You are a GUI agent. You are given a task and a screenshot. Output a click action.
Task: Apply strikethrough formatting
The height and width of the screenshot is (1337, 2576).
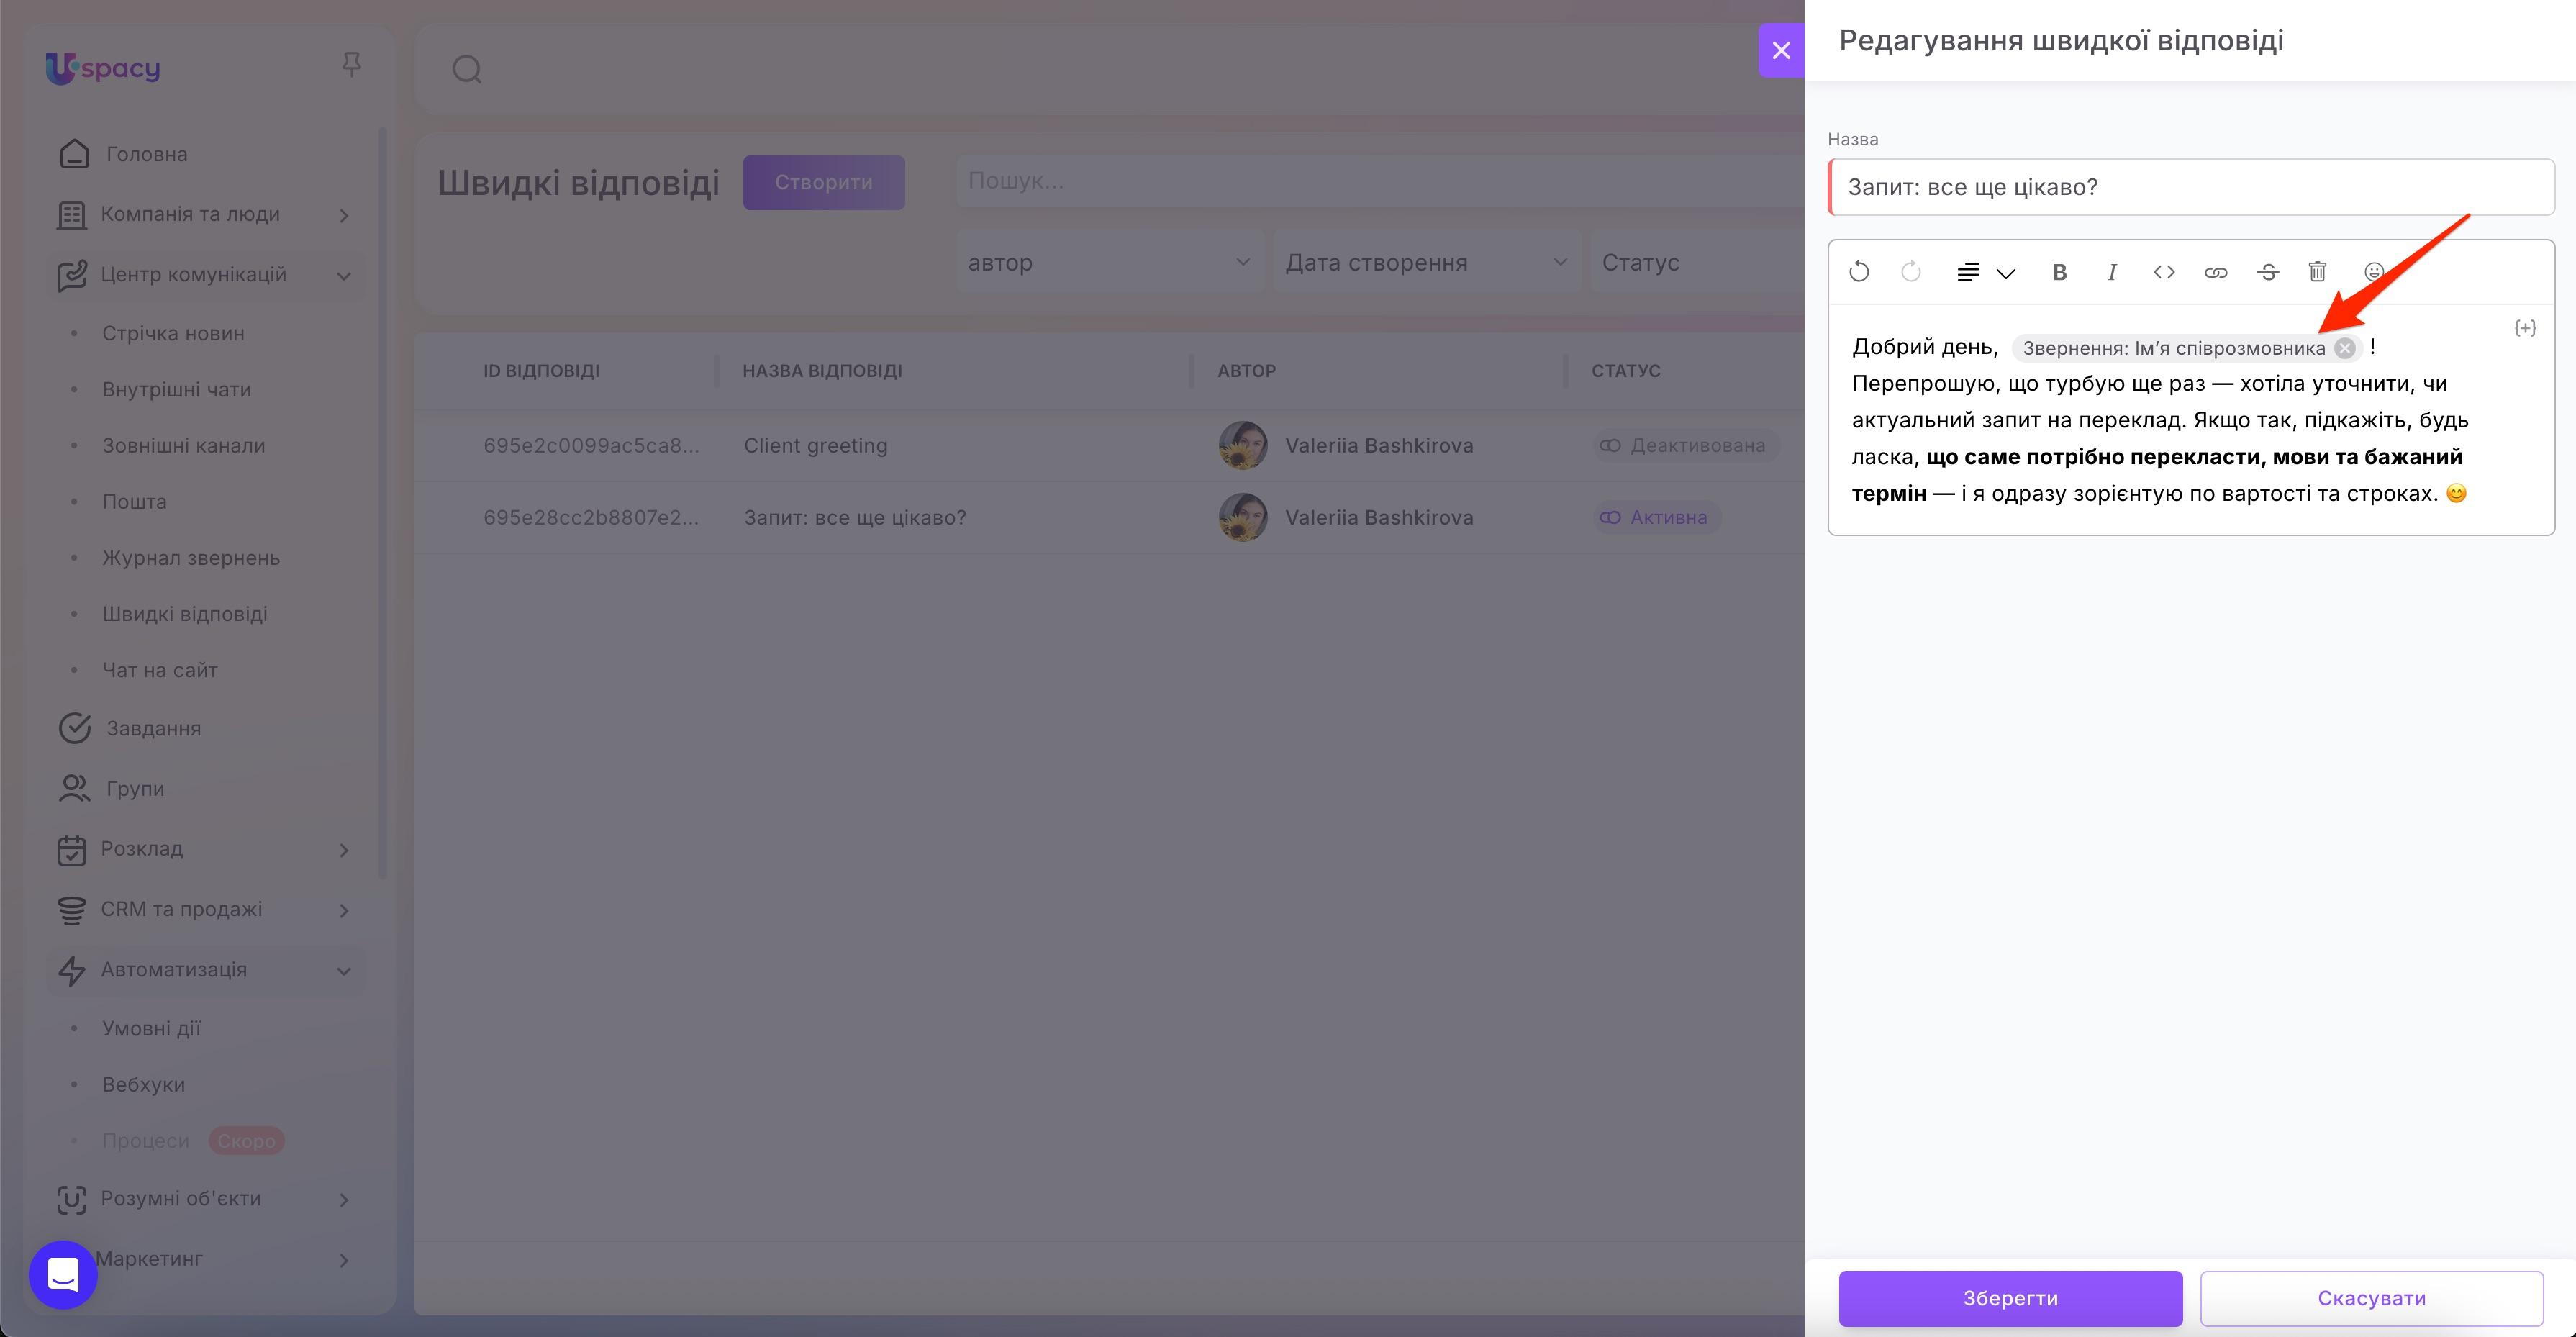[2267, 272]
